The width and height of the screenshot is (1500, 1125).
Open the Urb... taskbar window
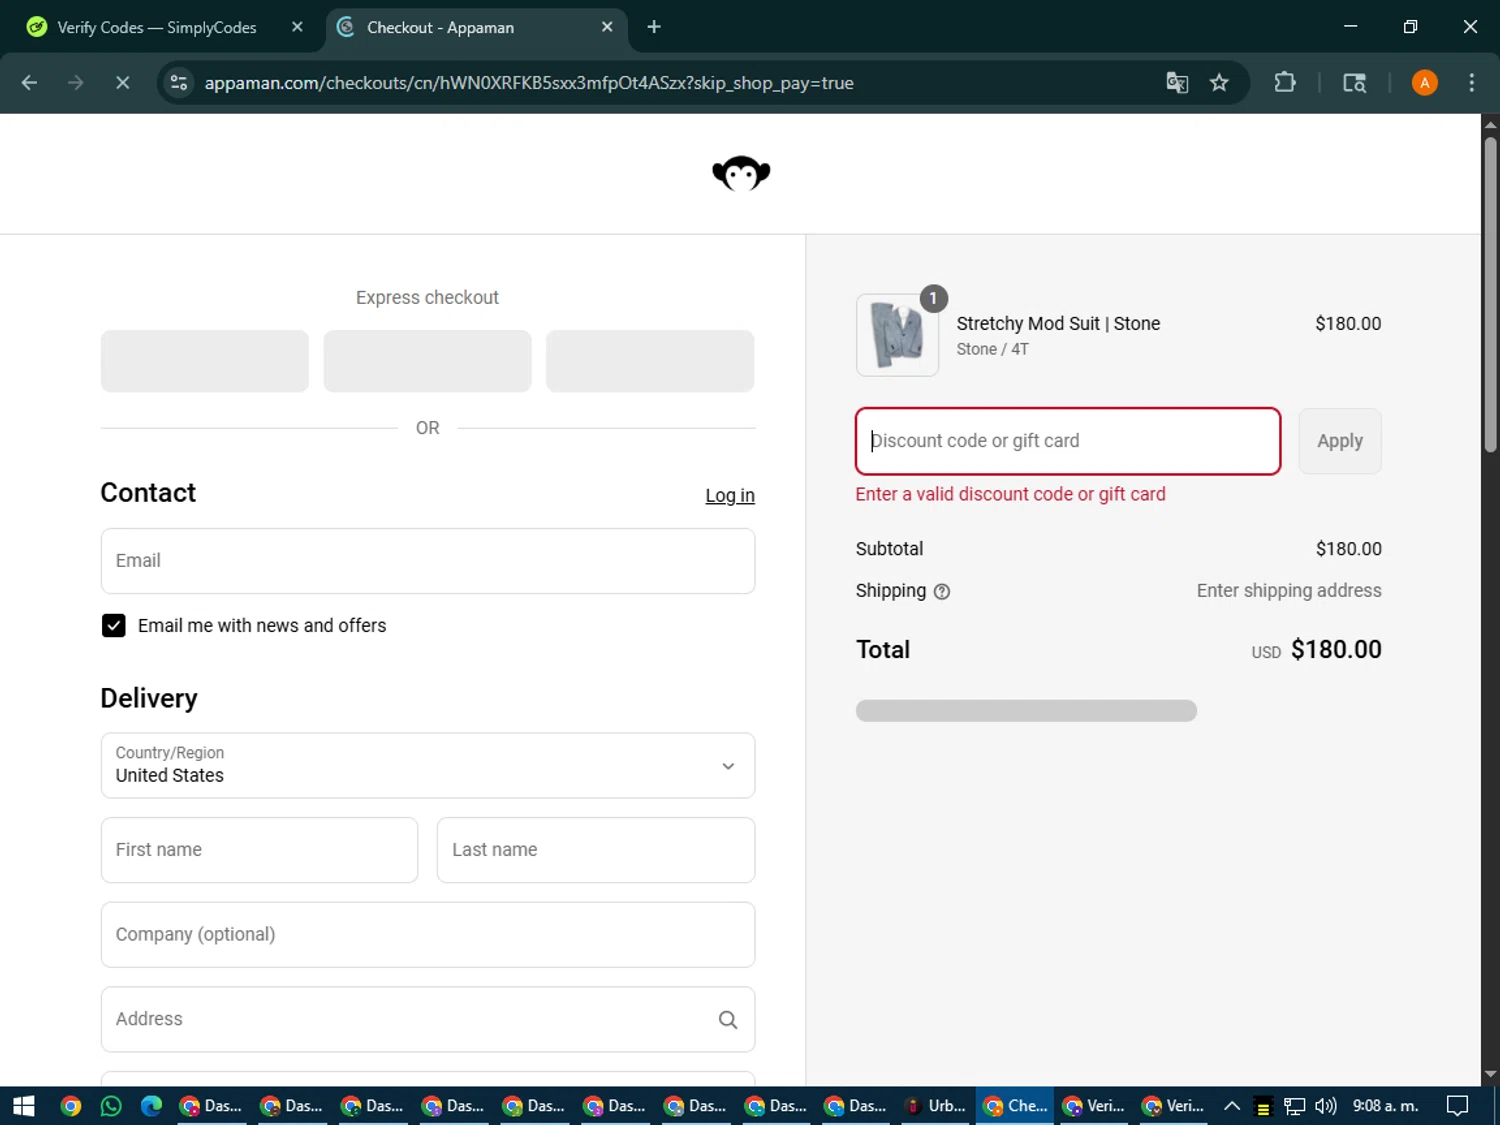tap(935, 1105)
